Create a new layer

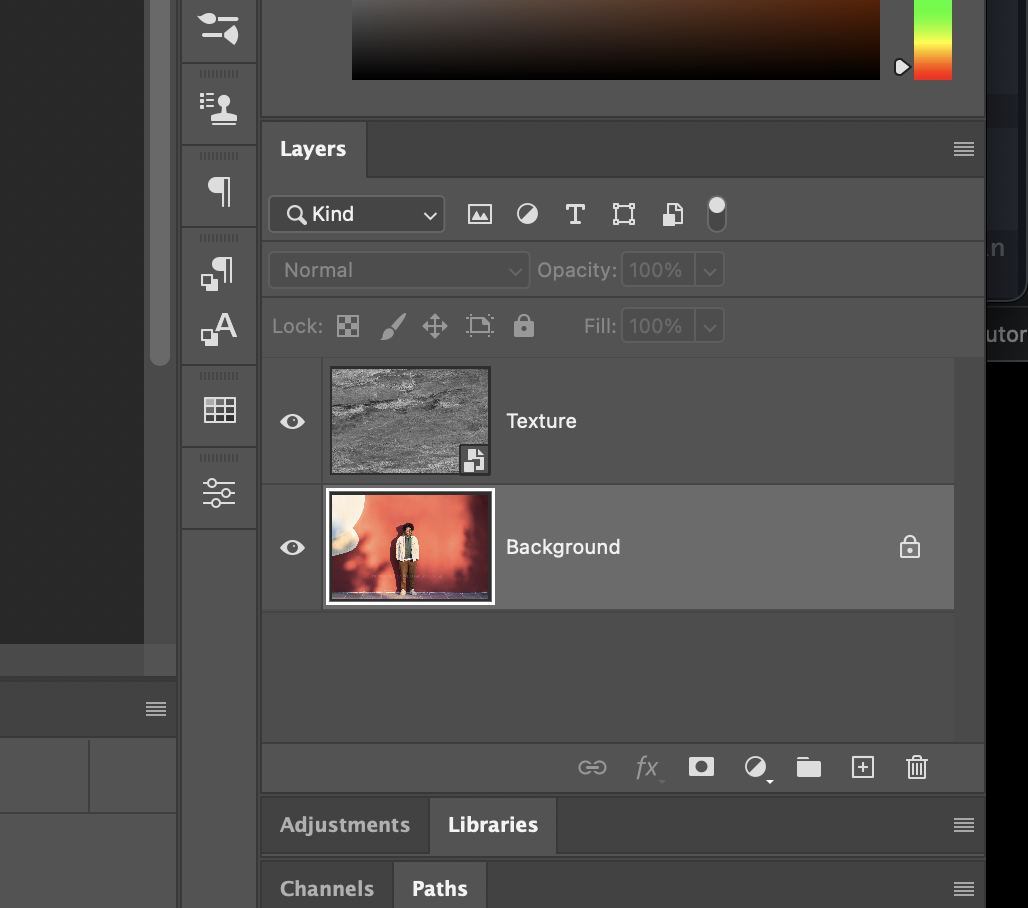[862, 767]
